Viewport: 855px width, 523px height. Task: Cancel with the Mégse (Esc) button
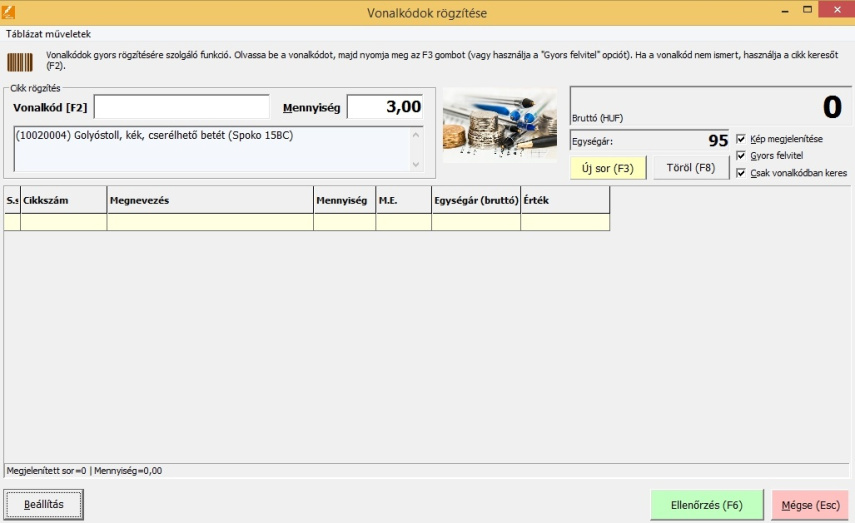click(810, 506)
